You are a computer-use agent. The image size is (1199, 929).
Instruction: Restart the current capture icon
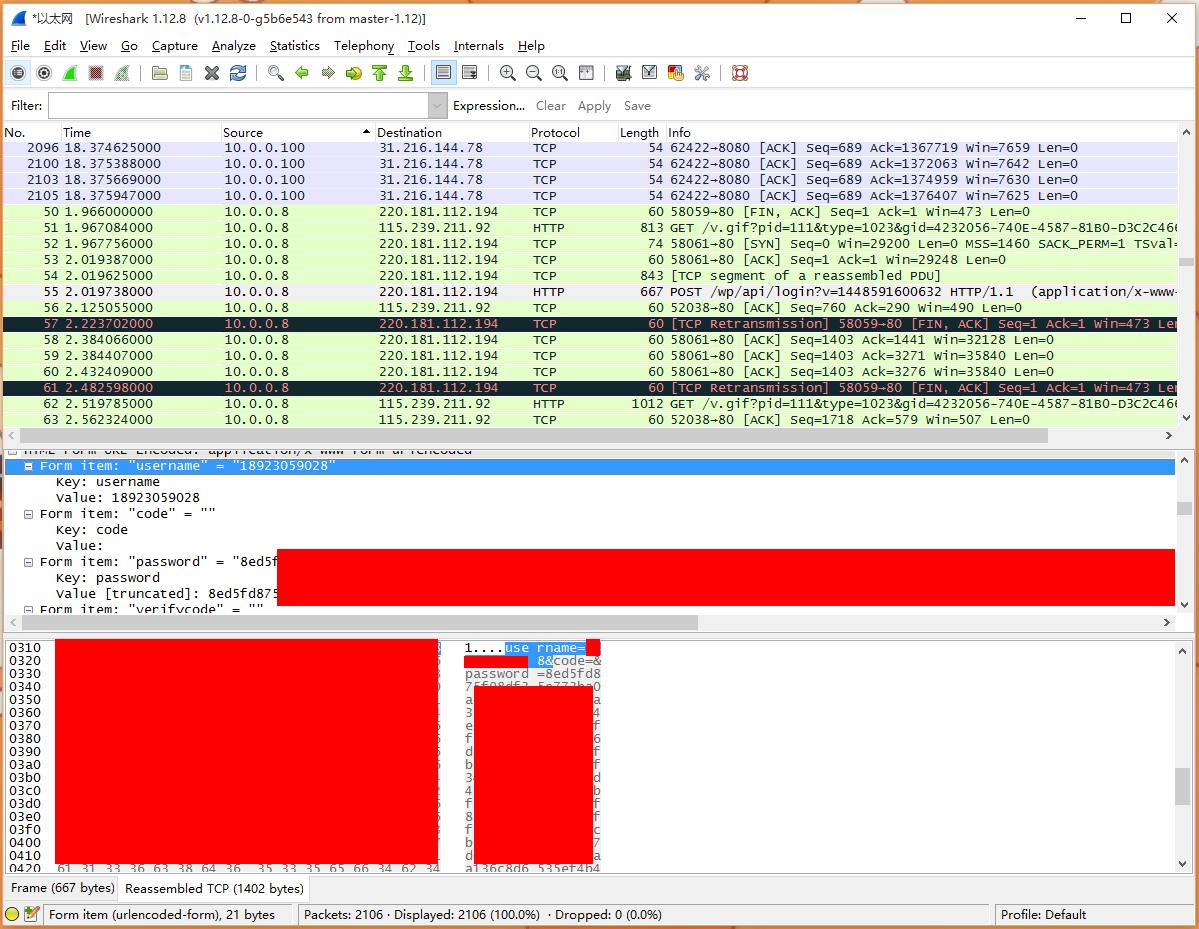coord(122,73)
